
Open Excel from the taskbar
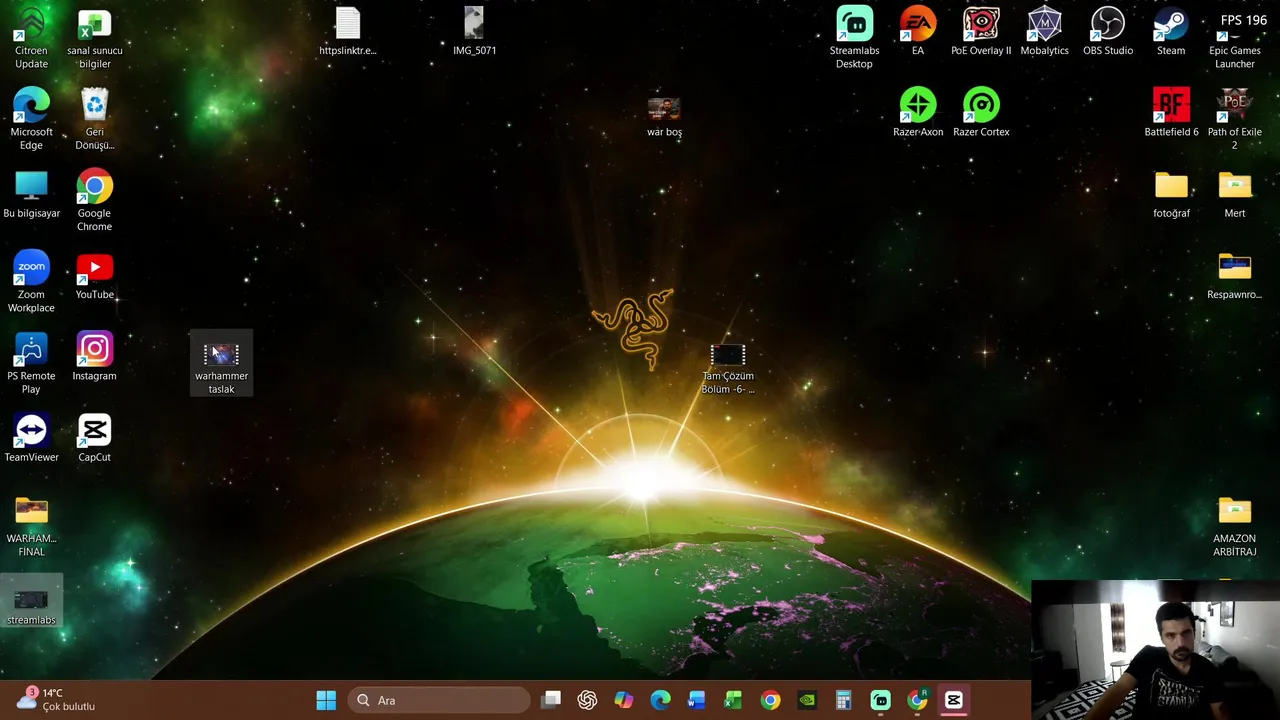coord(733,700)
